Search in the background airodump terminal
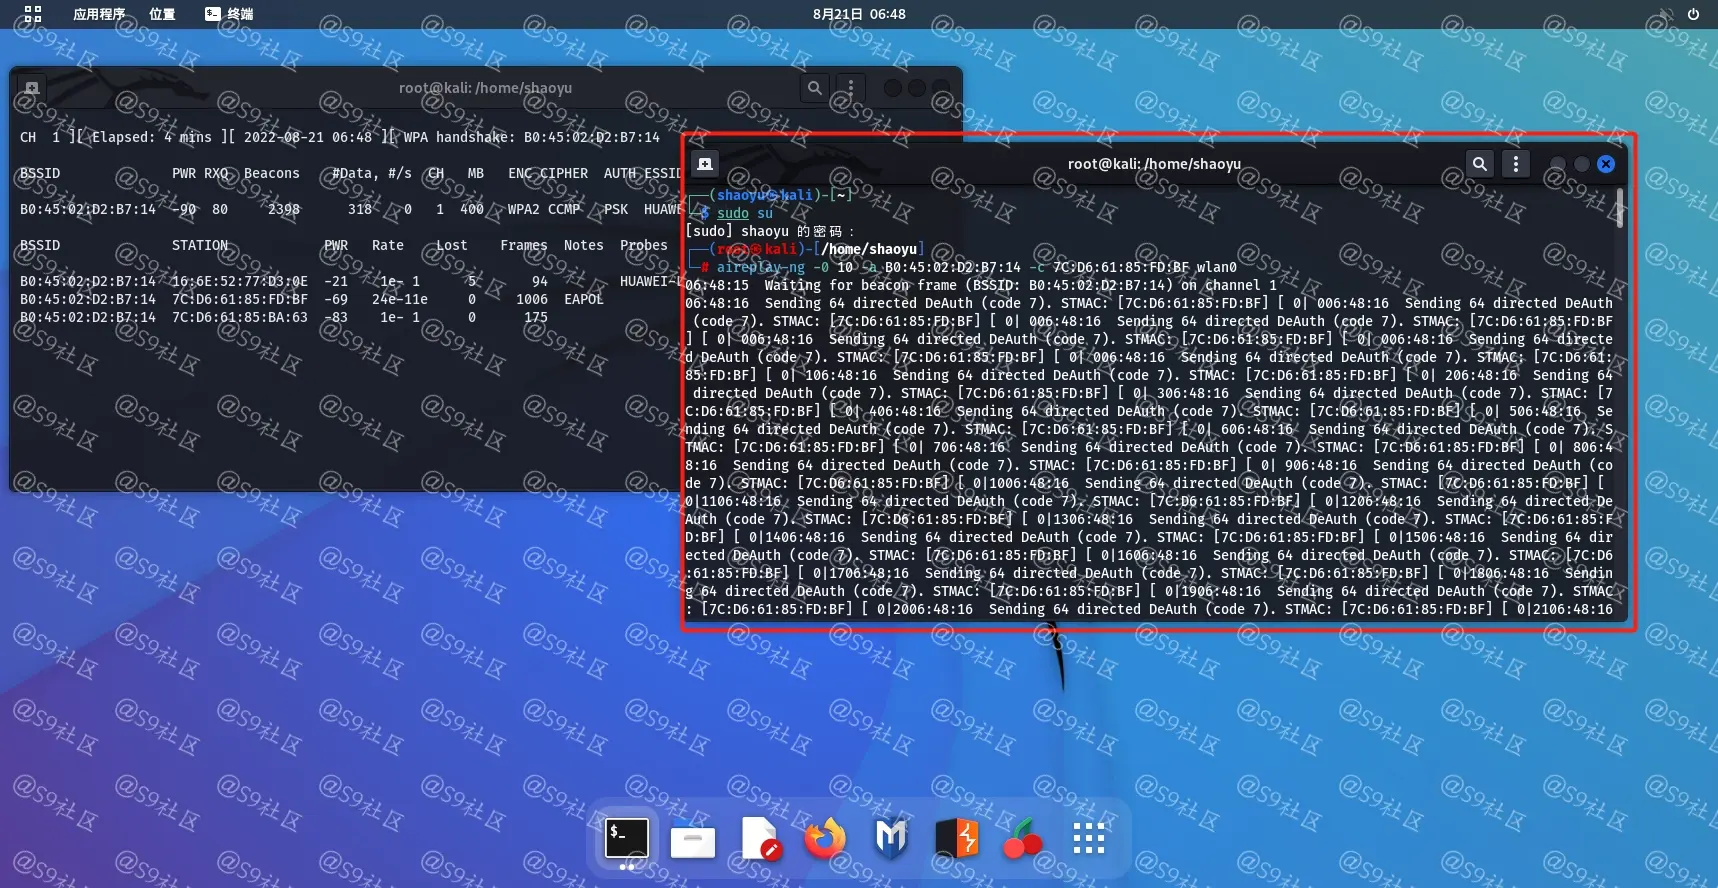 pos(815,88)
